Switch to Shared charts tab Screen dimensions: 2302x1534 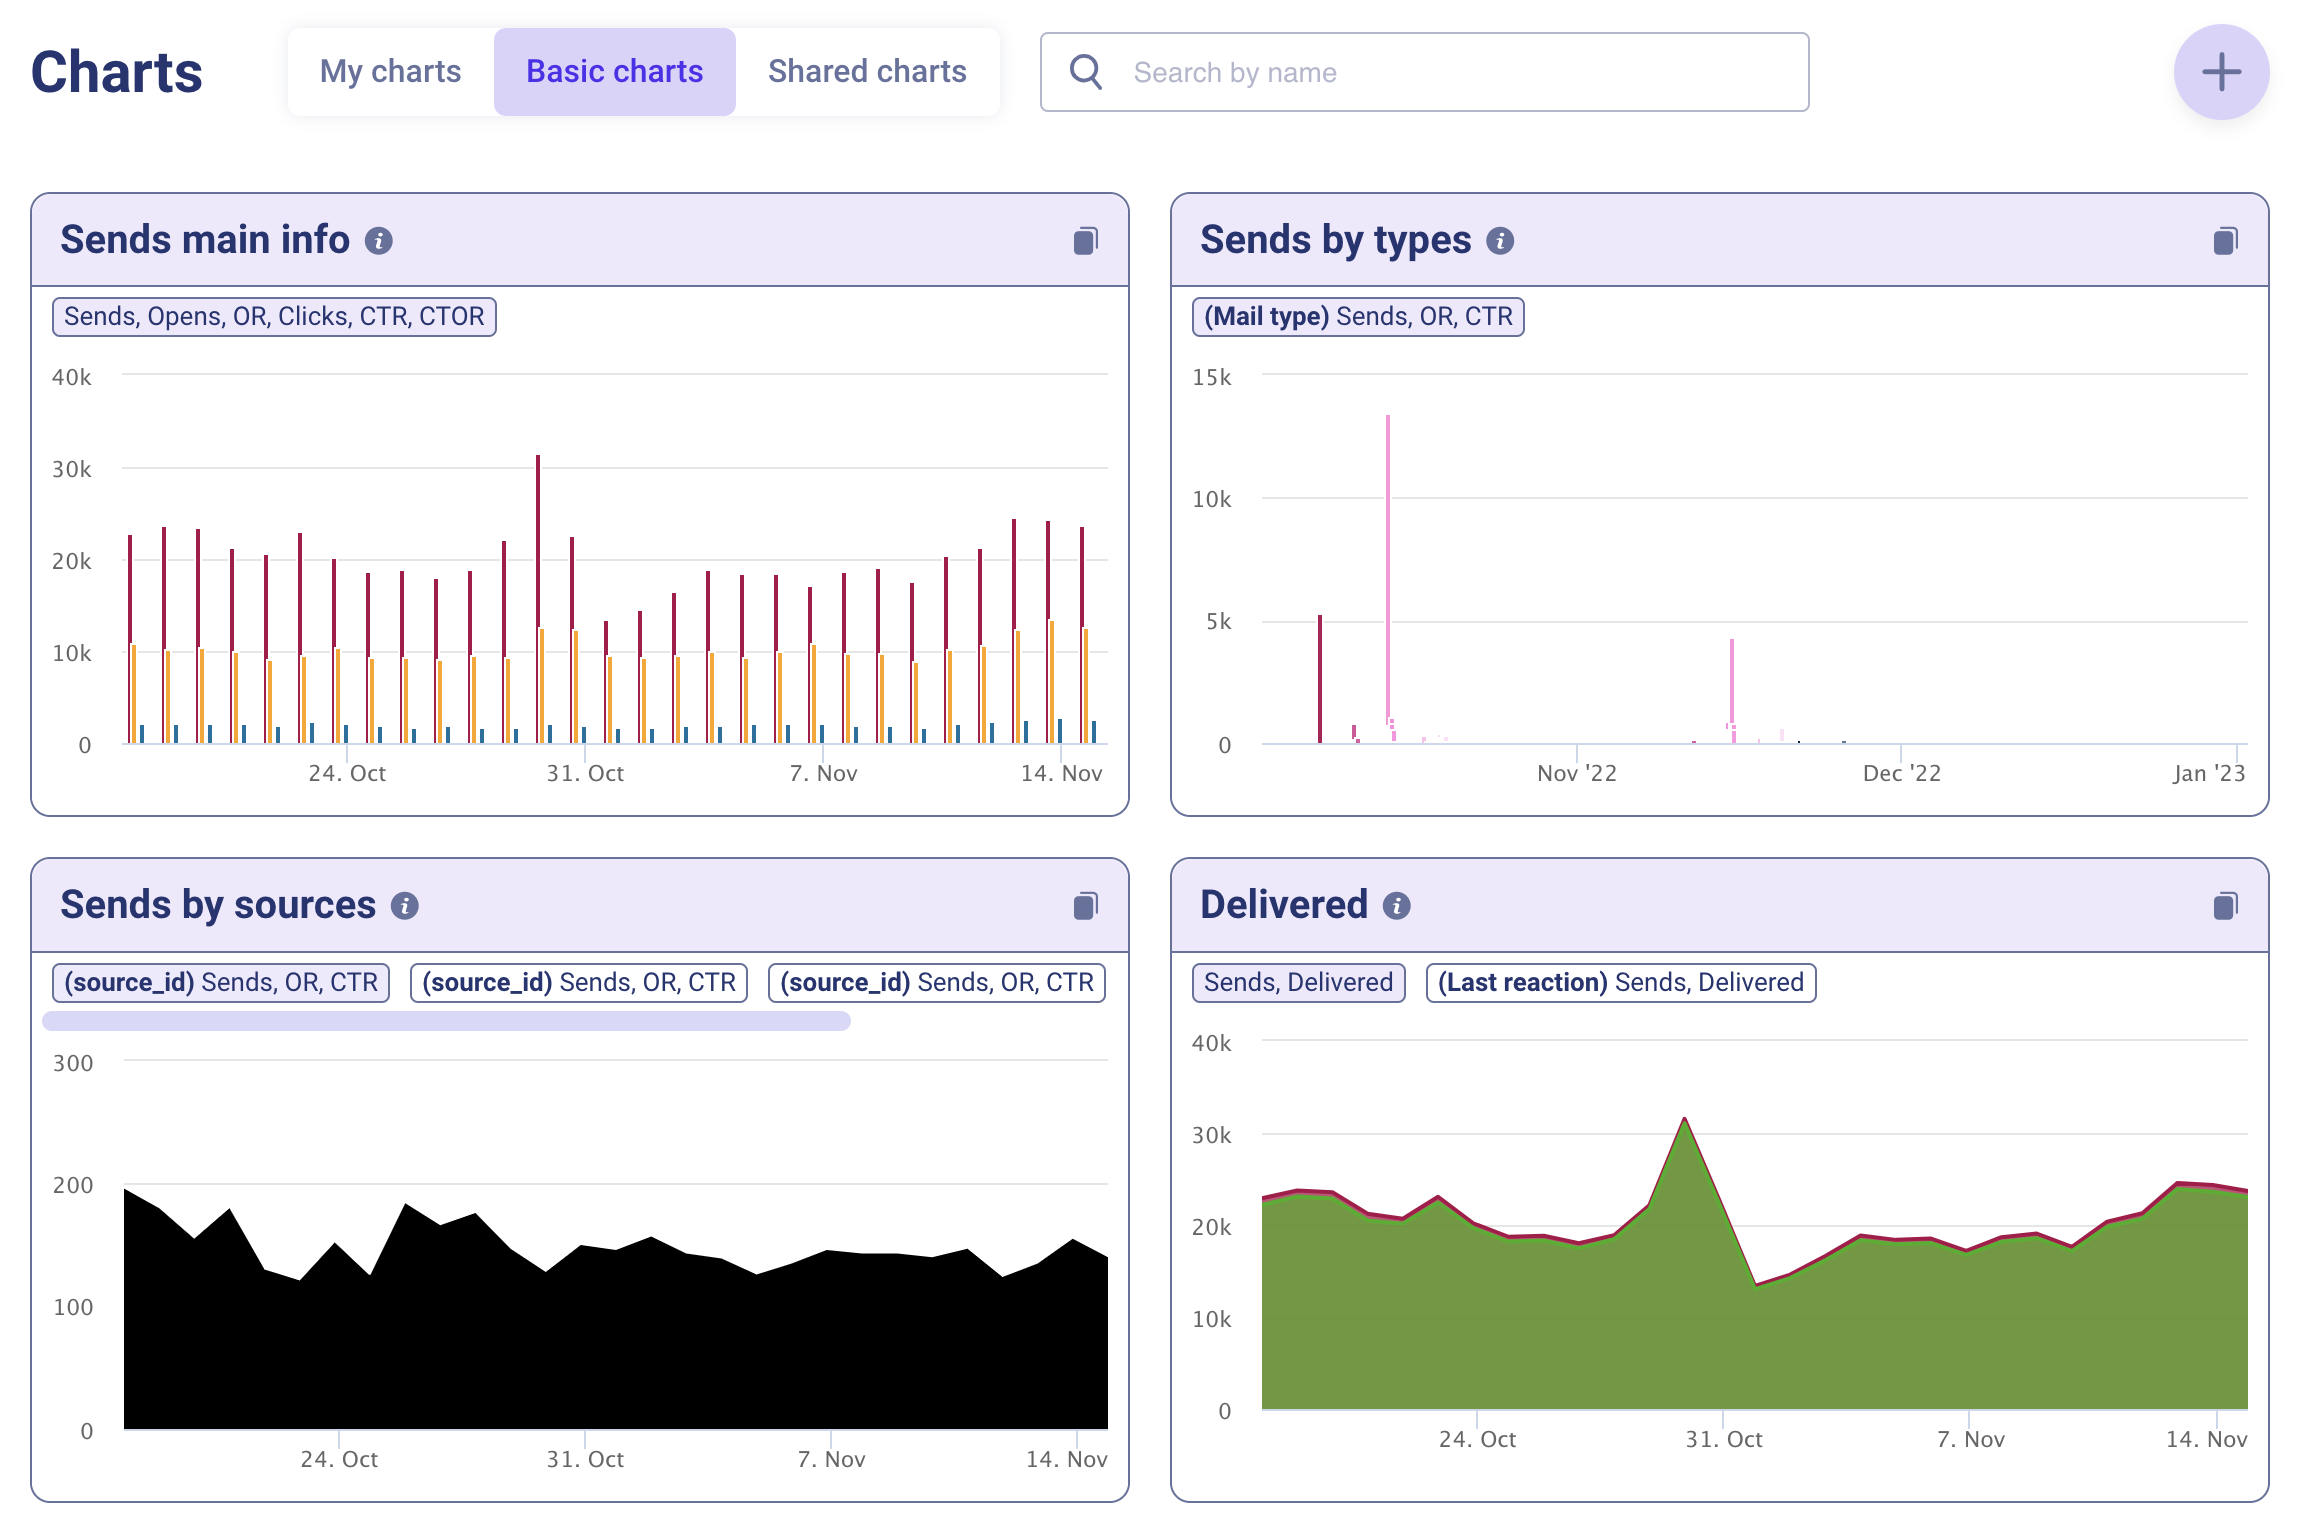click(x=866, y=72)
